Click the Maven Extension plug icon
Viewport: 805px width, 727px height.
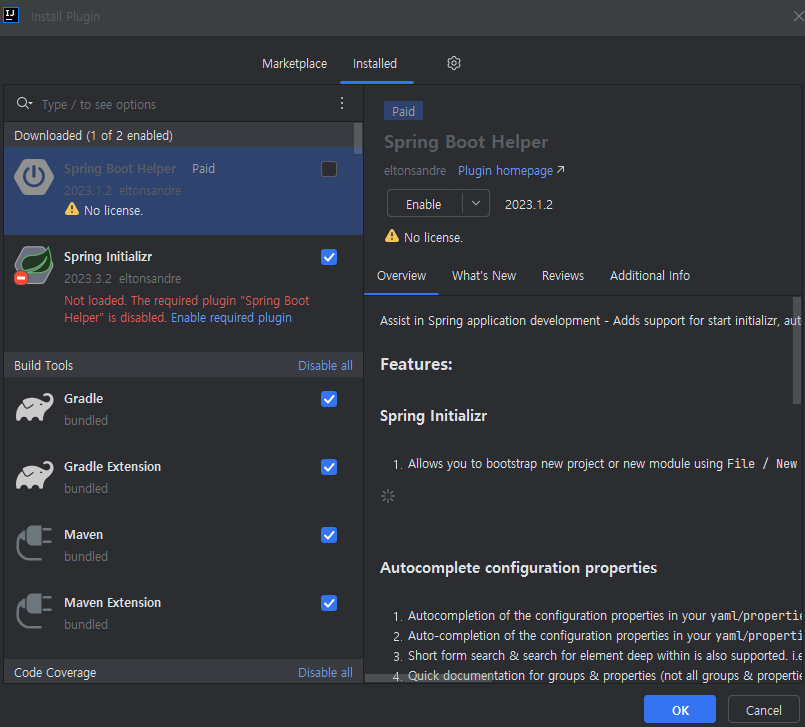(x=34, y=610)
